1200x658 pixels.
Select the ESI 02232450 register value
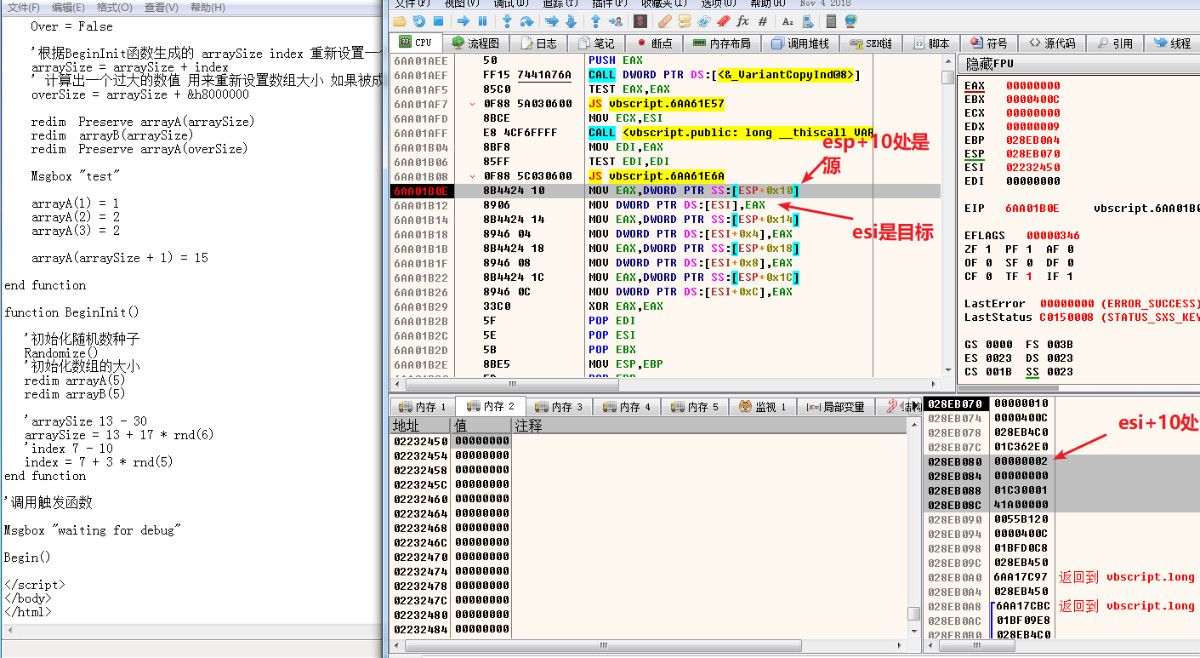[1033, 167]
